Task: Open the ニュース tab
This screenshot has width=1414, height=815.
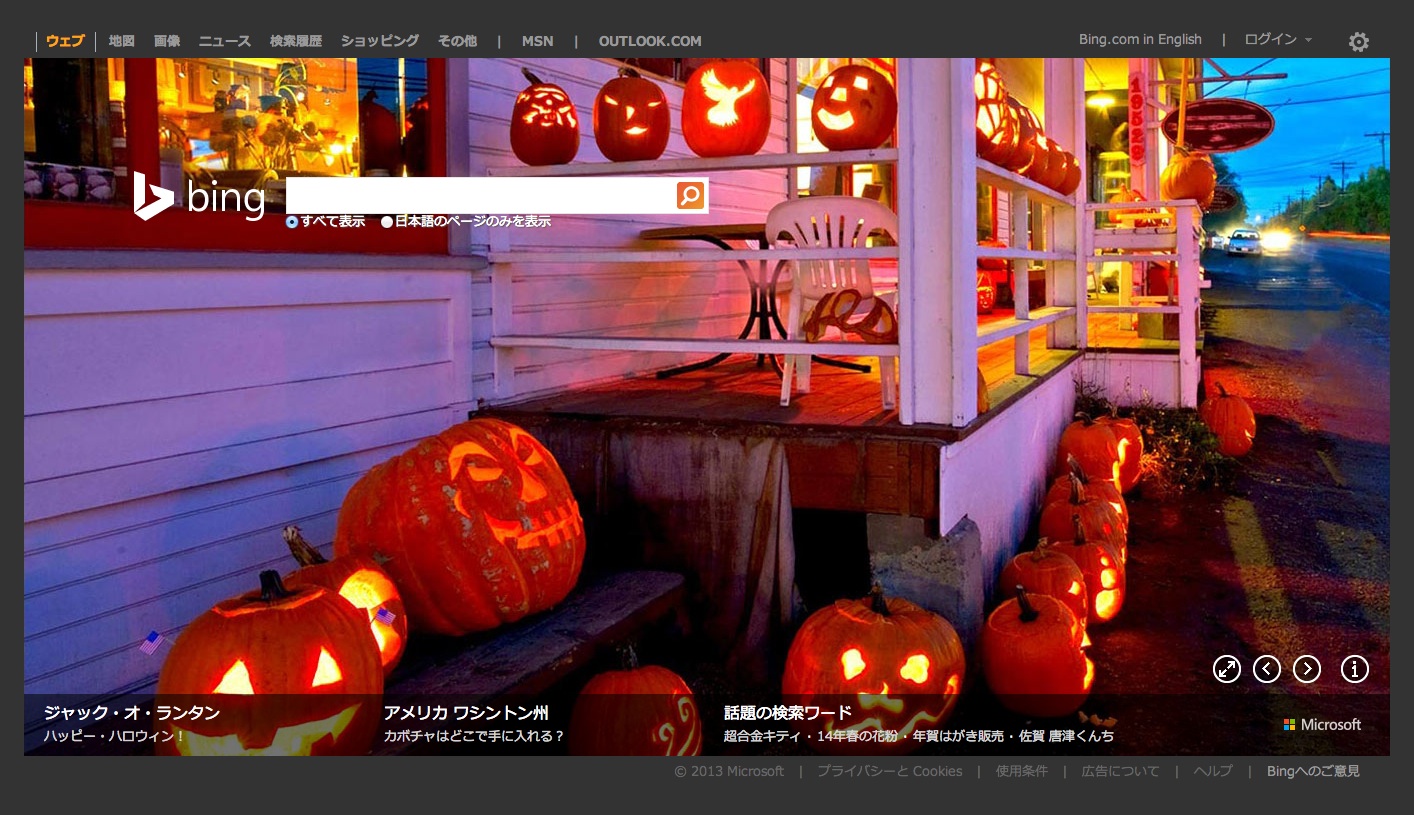Action: pos(225,41)
